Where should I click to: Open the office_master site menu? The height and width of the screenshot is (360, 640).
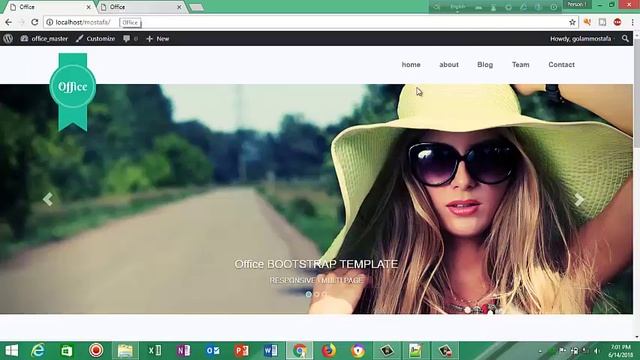click(44, 39)
